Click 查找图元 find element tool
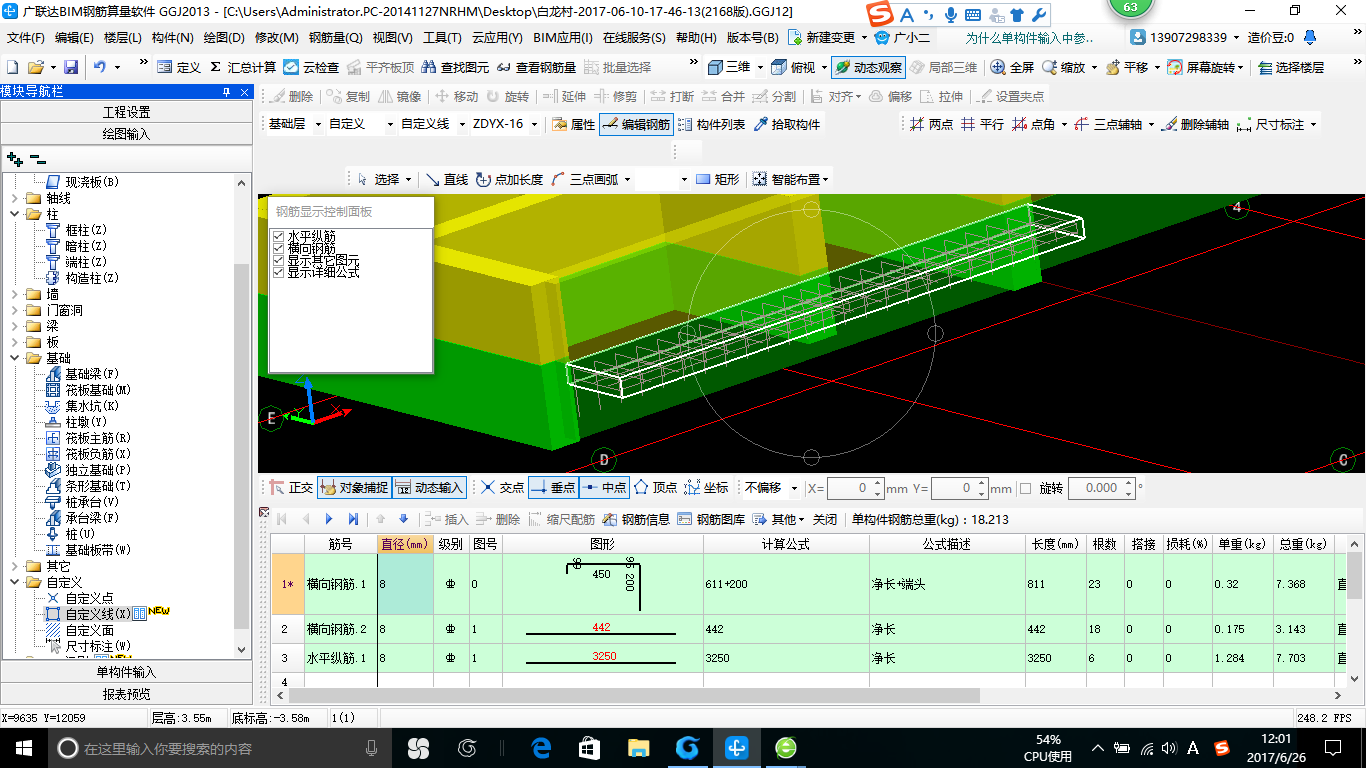This screenshot has width=1366, height=768. 456,67
